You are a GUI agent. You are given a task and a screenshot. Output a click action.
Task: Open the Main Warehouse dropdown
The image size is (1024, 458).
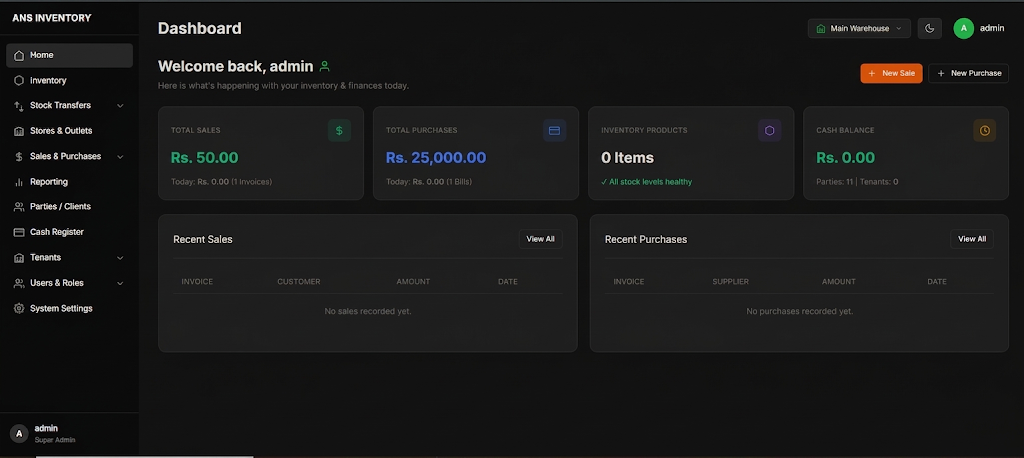click(859, 28)
